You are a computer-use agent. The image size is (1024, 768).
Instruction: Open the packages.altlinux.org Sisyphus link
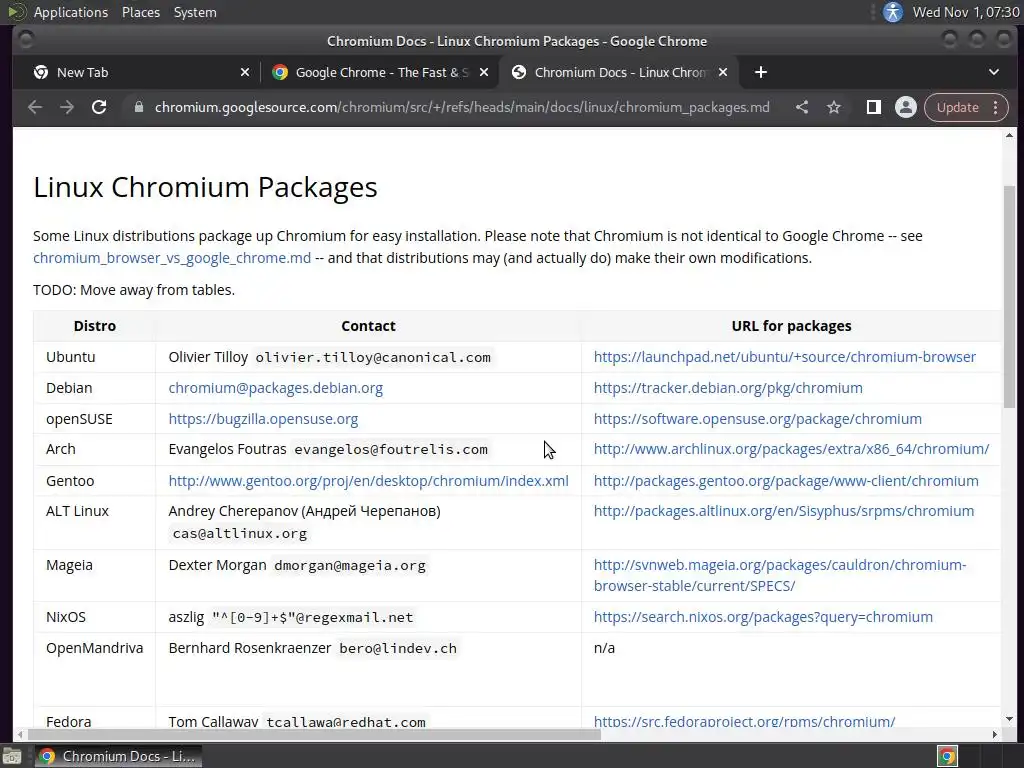pos(784,511)
